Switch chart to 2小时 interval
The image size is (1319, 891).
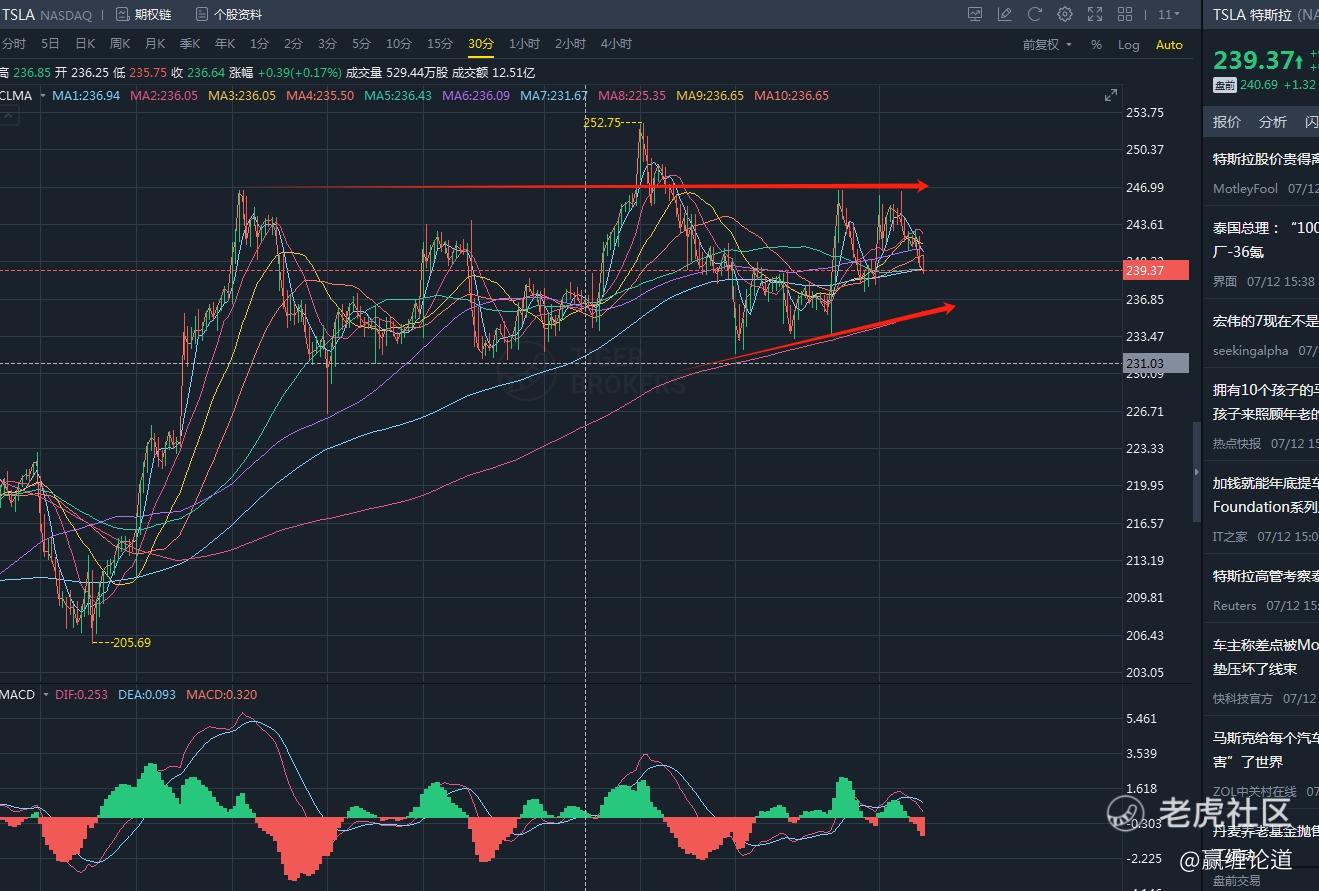(570, 44)
